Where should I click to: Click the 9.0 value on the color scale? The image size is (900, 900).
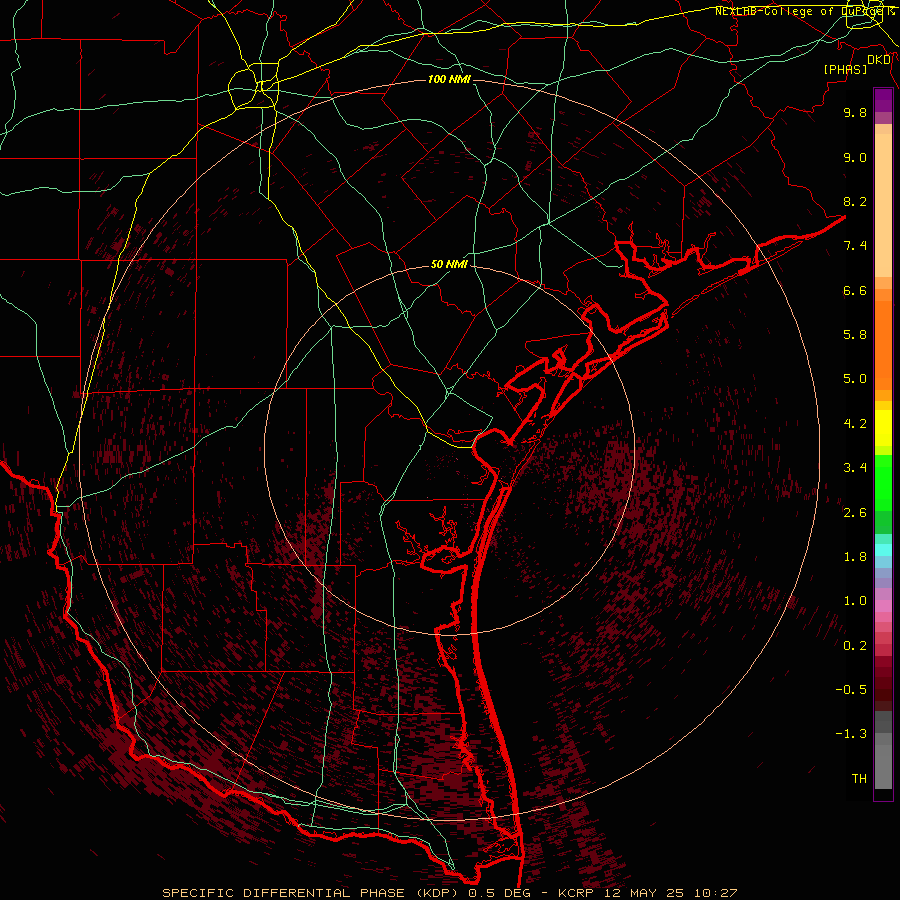tap(855, 157)
